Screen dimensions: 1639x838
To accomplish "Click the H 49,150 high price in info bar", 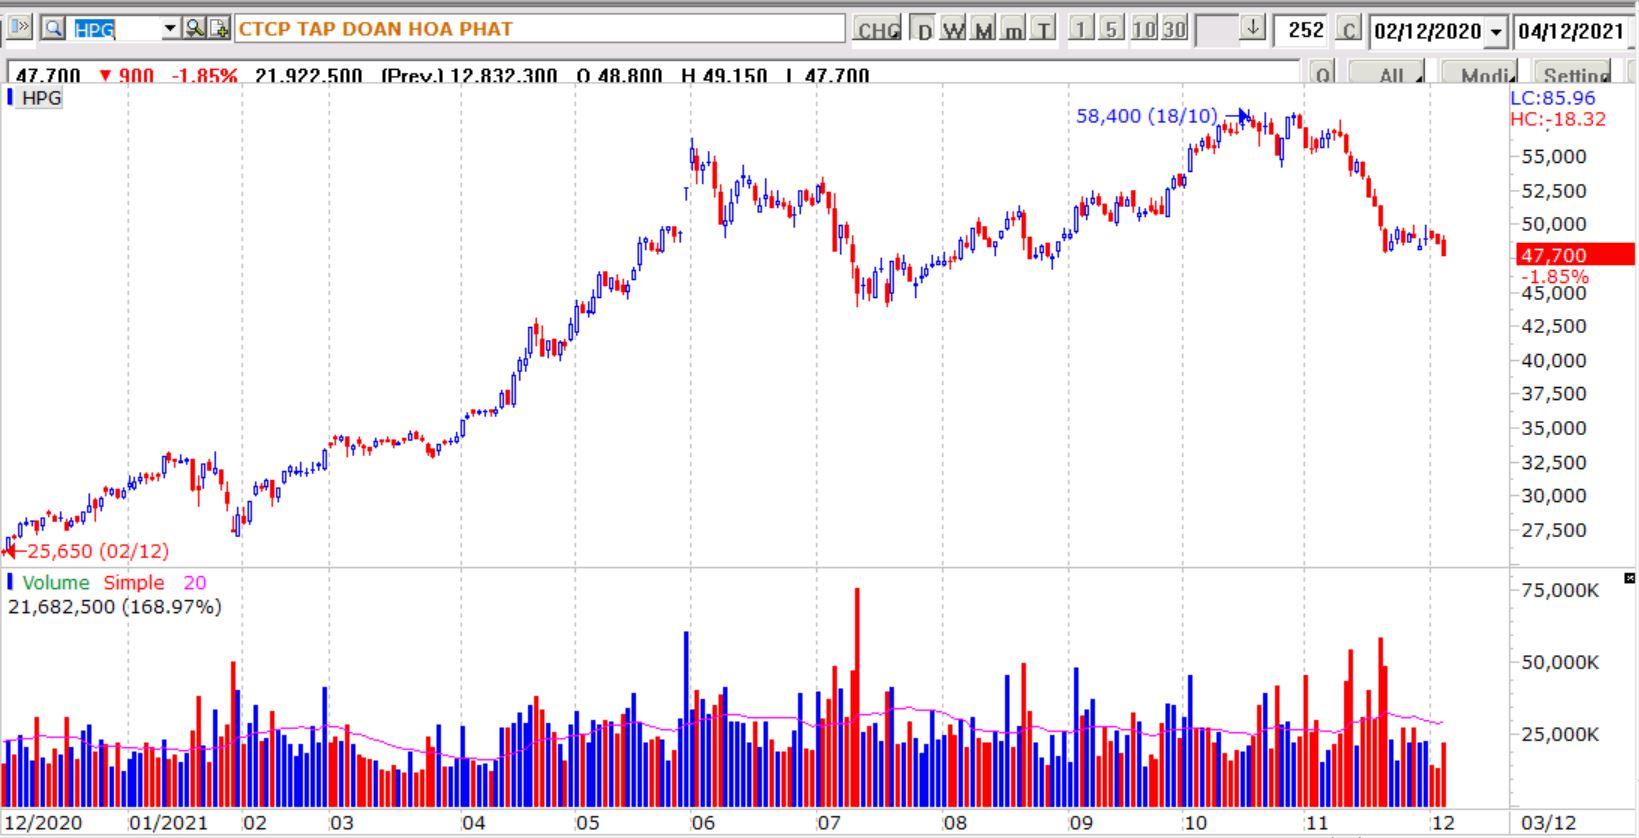I will point(724,75).
